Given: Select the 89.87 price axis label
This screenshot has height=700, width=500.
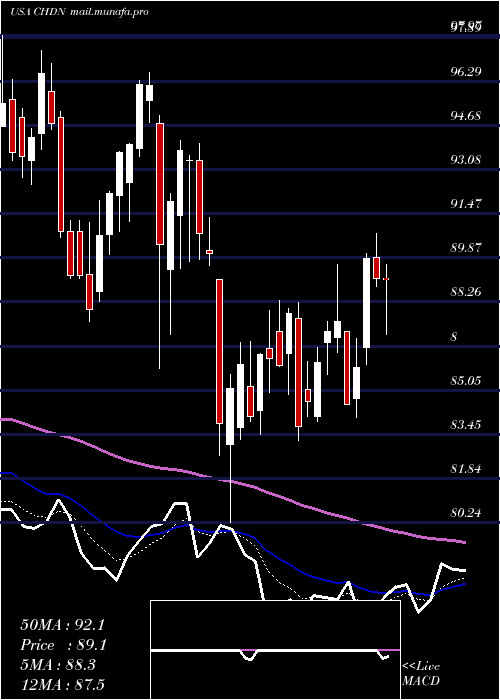Looking at the screenshot, I should (466, 247).
